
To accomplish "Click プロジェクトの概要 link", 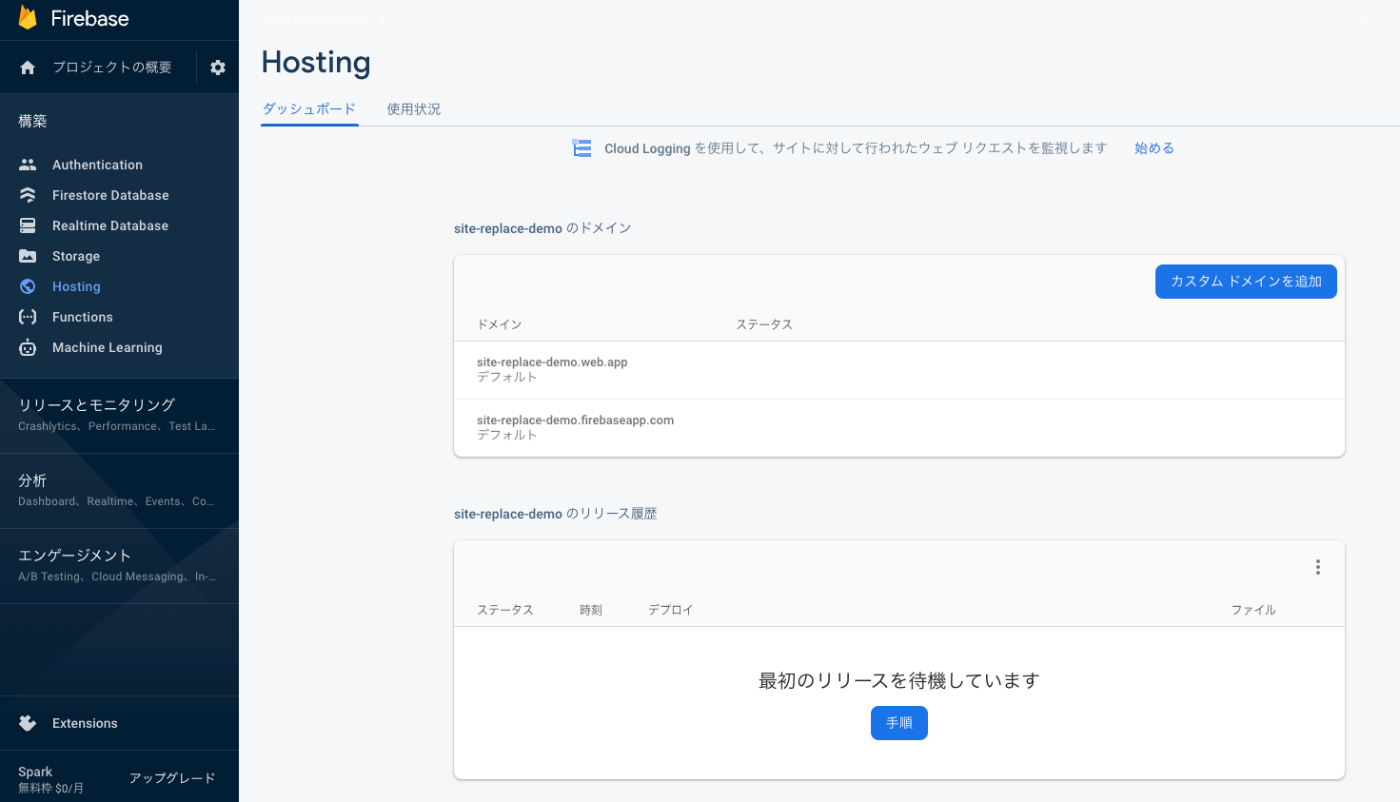I will pos(112,68).
